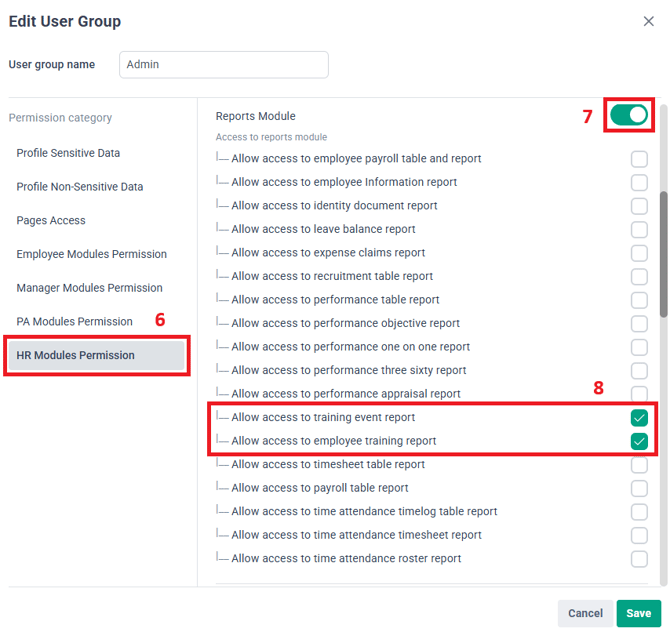
Task: Click the Save button
Action: click(638, 613)
